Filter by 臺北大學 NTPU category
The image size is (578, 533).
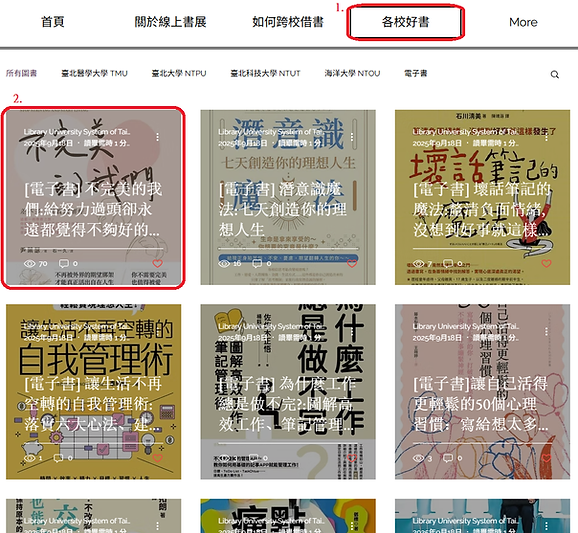(179, 73)
